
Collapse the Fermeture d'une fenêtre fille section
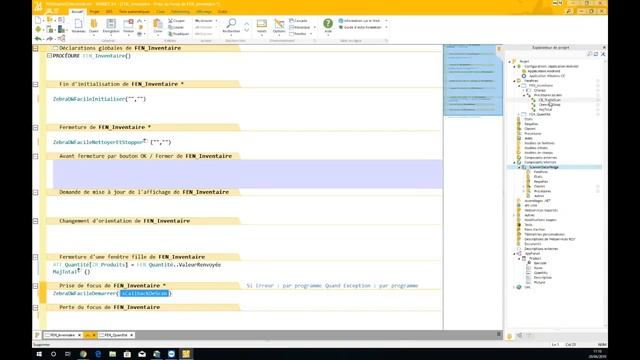(x=36, y=257)
